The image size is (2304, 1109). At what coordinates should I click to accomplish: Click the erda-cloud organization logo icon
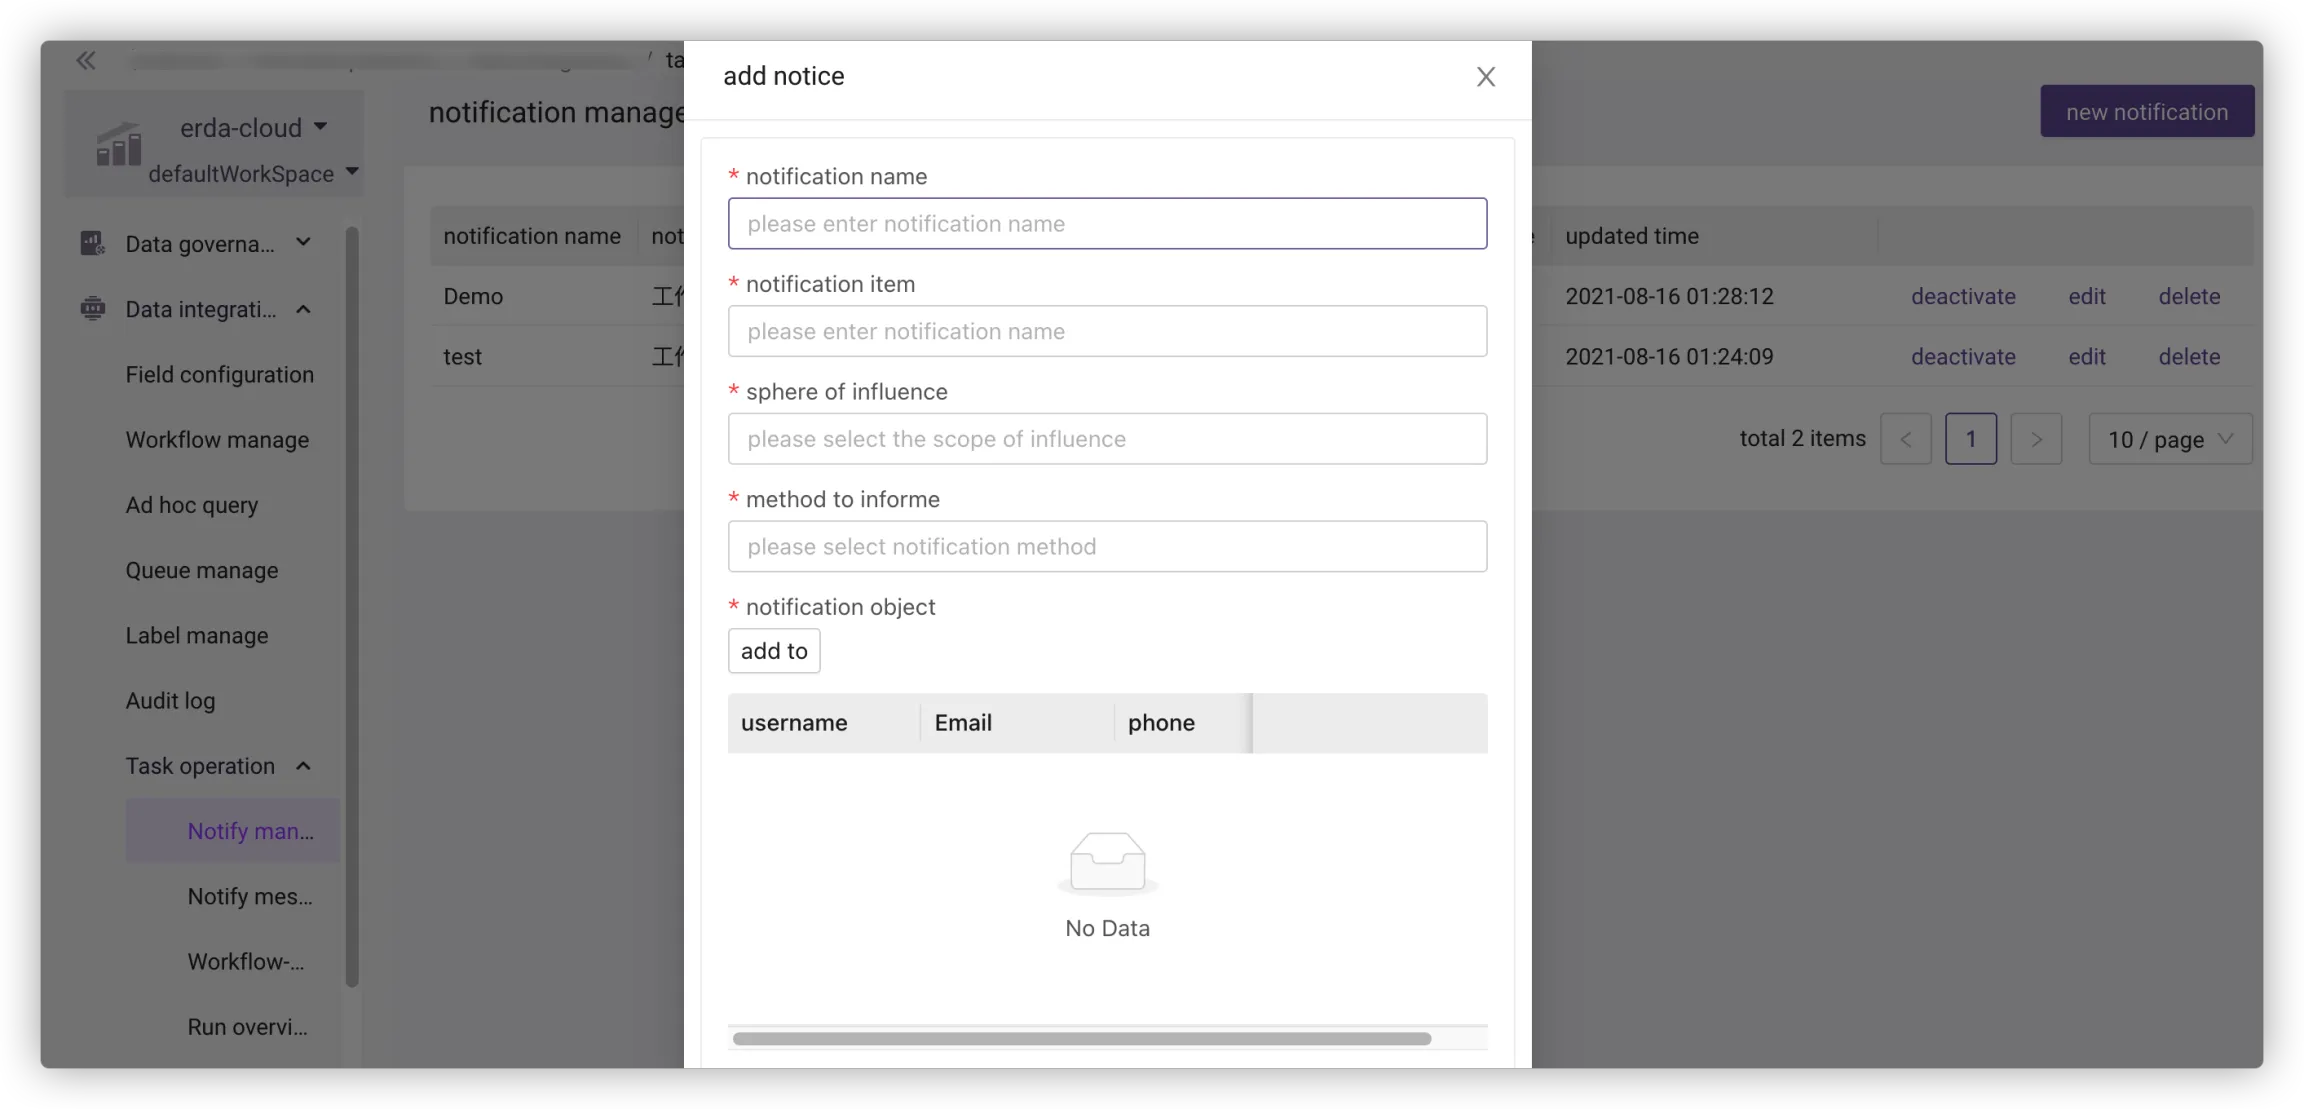[118, 144]
